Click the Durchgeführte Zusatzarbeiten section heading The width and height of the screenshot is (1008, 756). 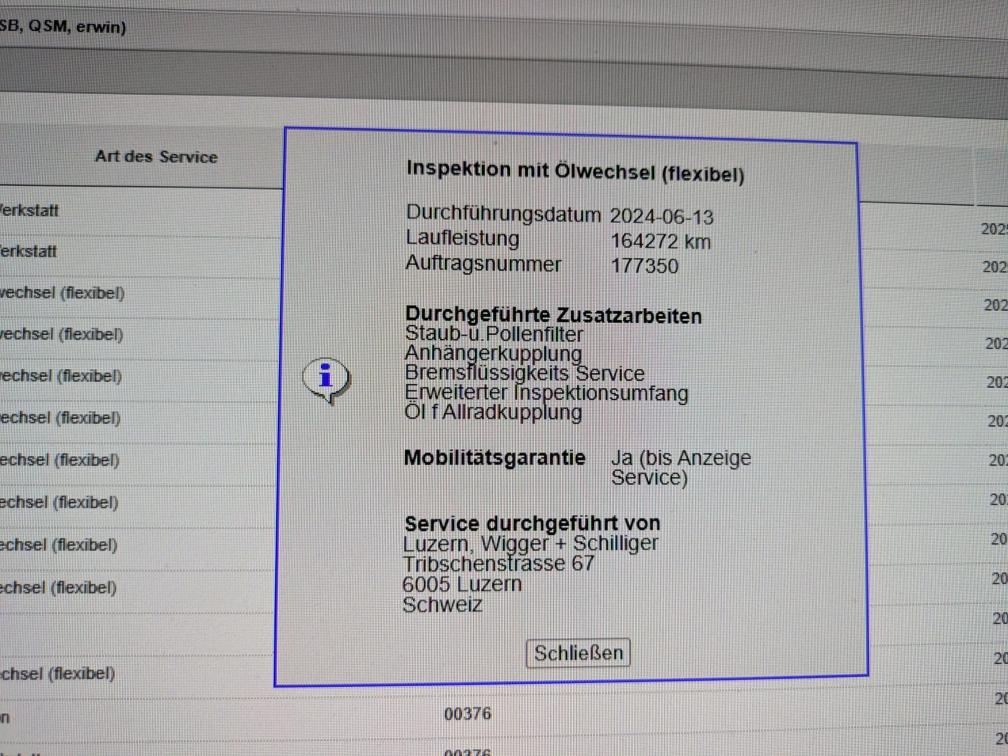[553, 315]
